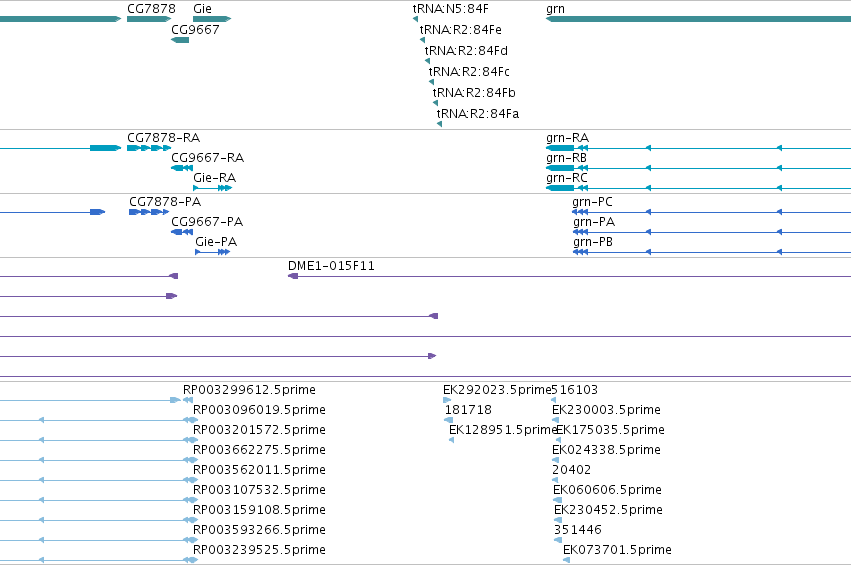Click the Gie-PA protein label
This screenshot has height=565, width=851.
[x=216, y=242]
